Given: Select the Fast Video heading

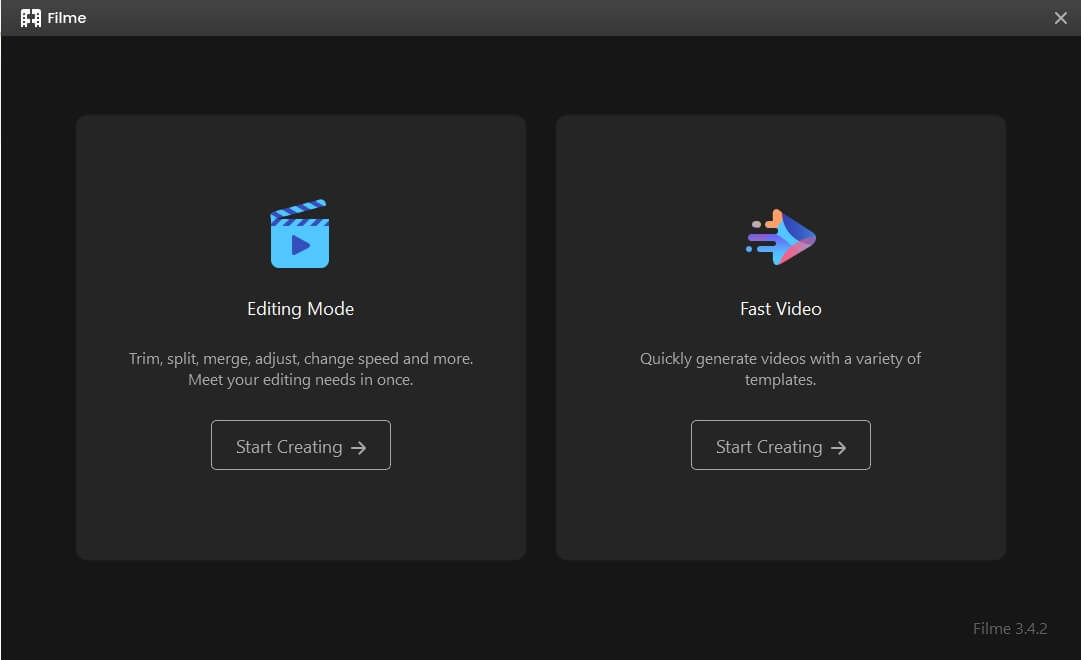Looking at the screenshot, I should pyautogui.click(x=780, y=309).
